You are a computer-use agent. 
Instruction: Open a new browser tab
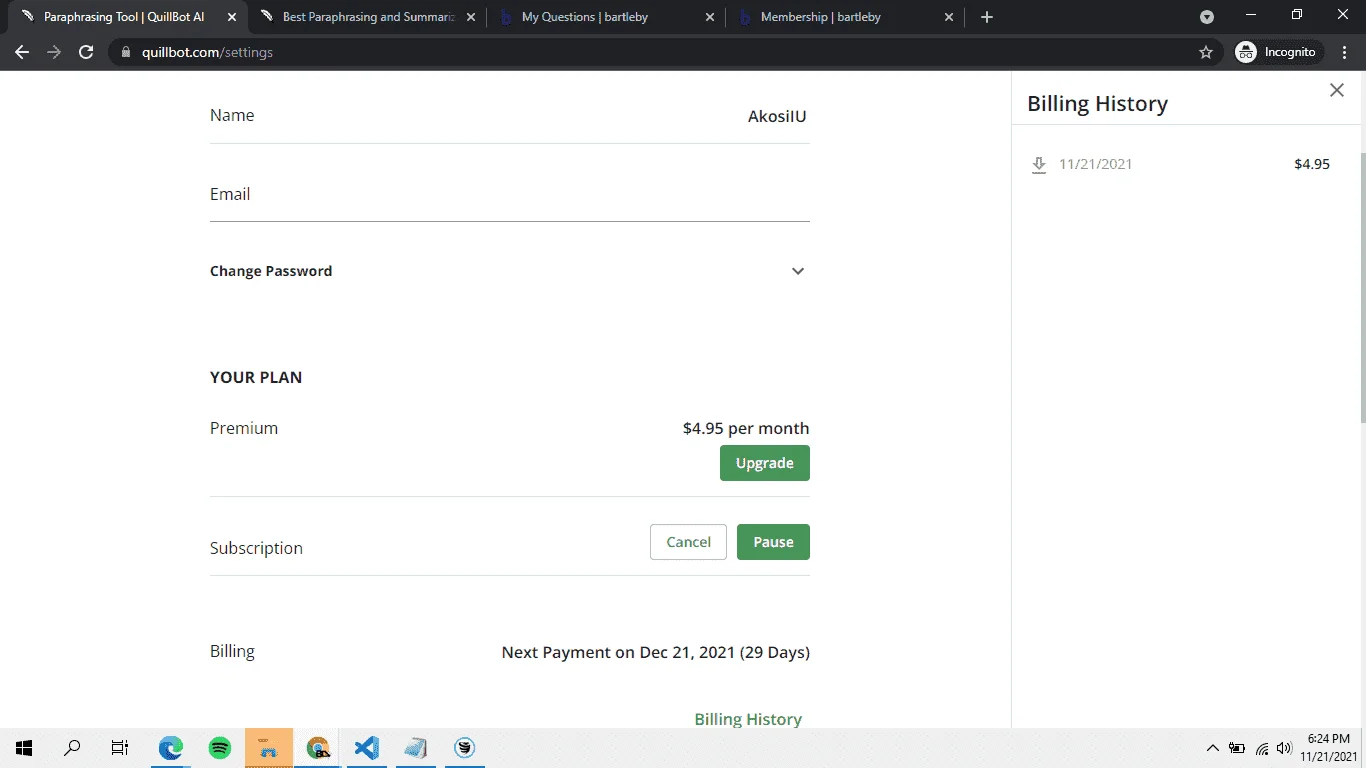987,17
